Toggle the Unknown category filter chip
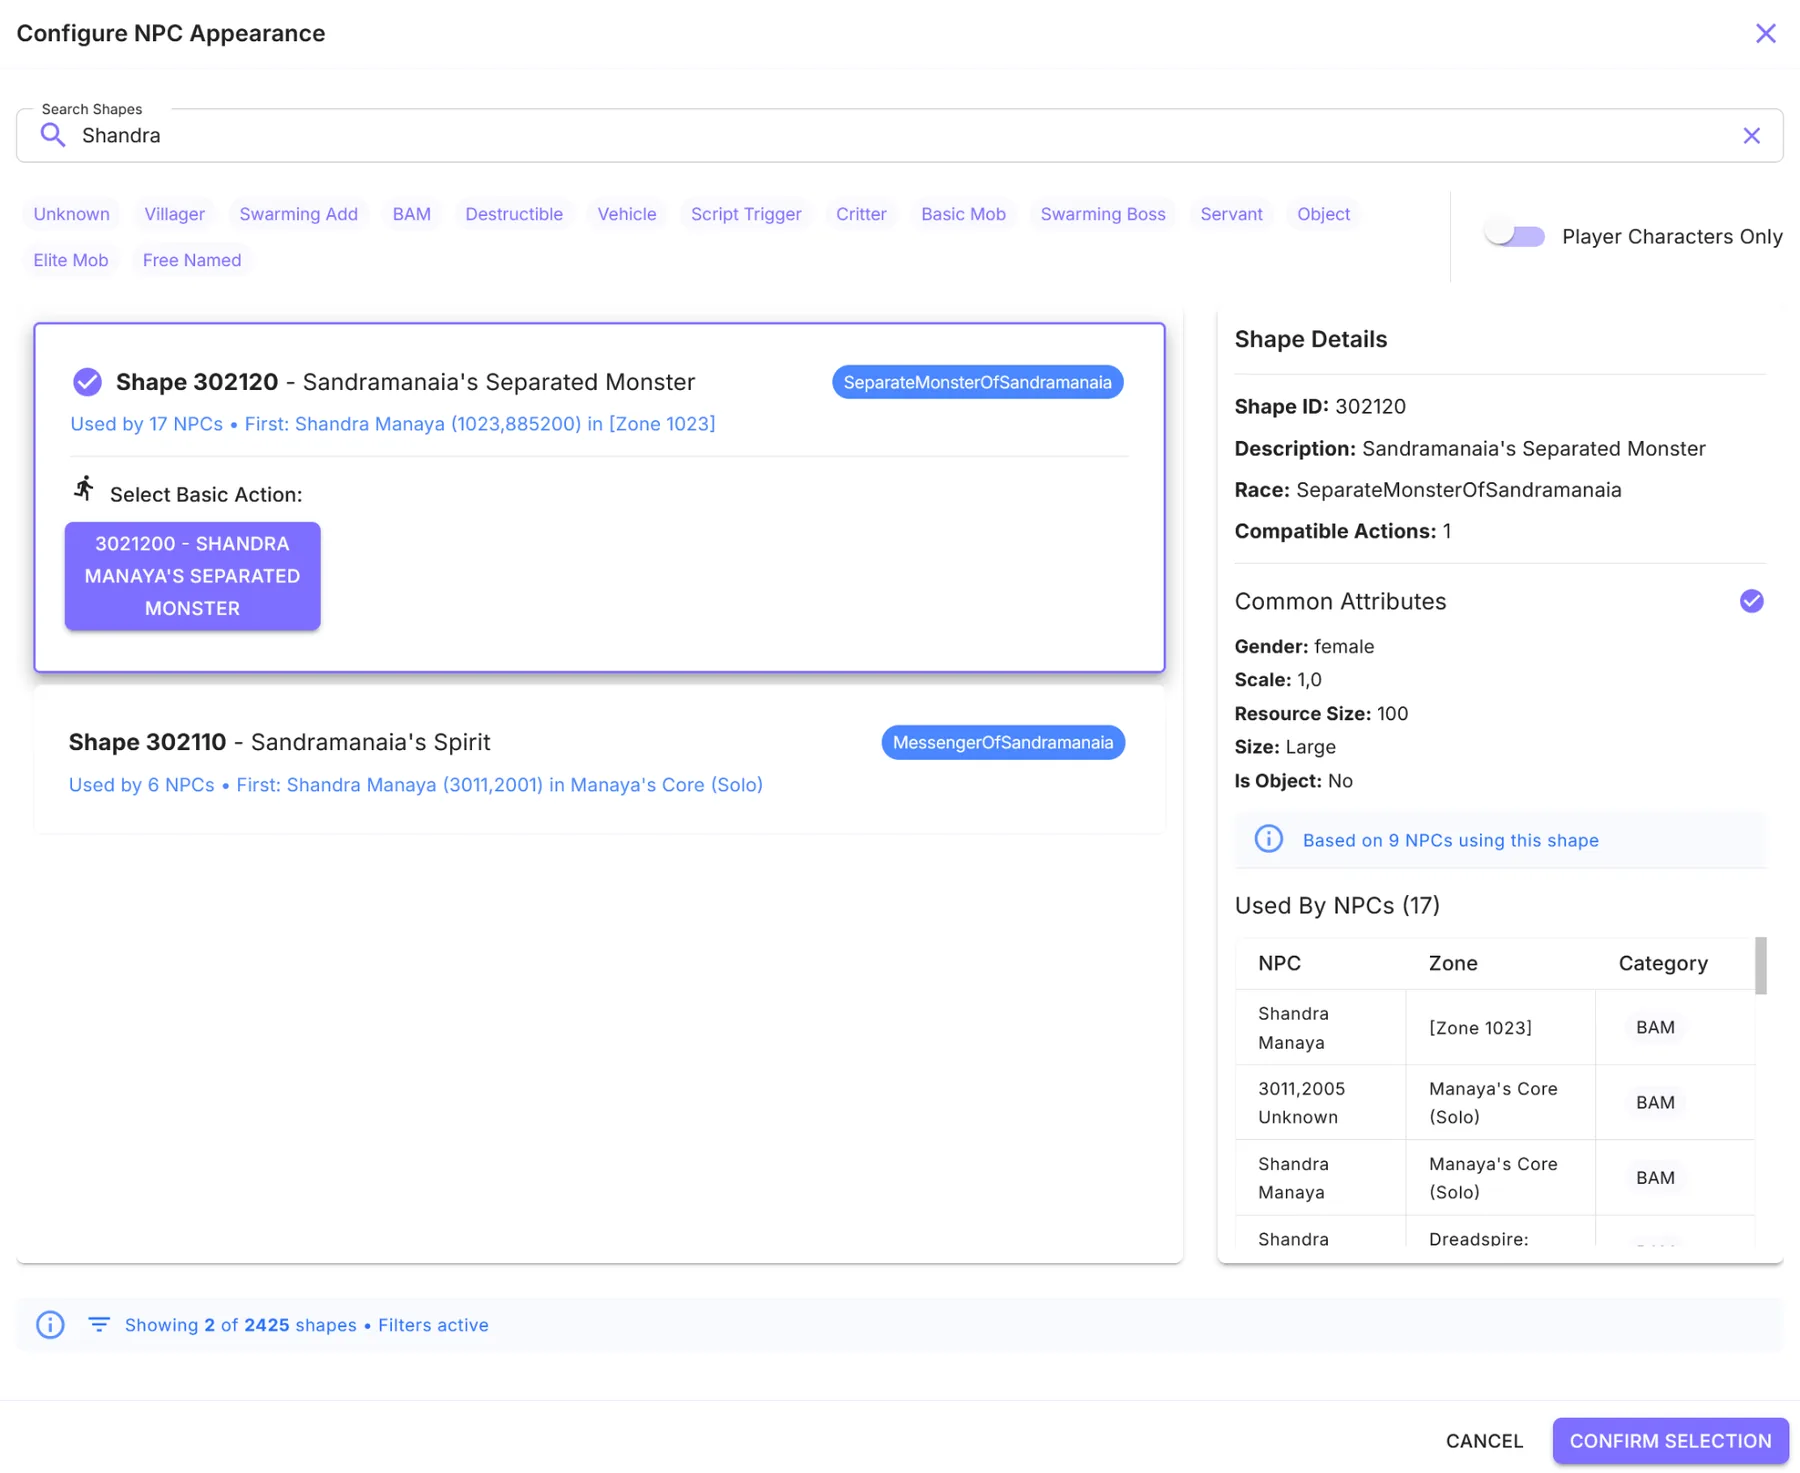1800x1473 pixels. pos(71,214)
